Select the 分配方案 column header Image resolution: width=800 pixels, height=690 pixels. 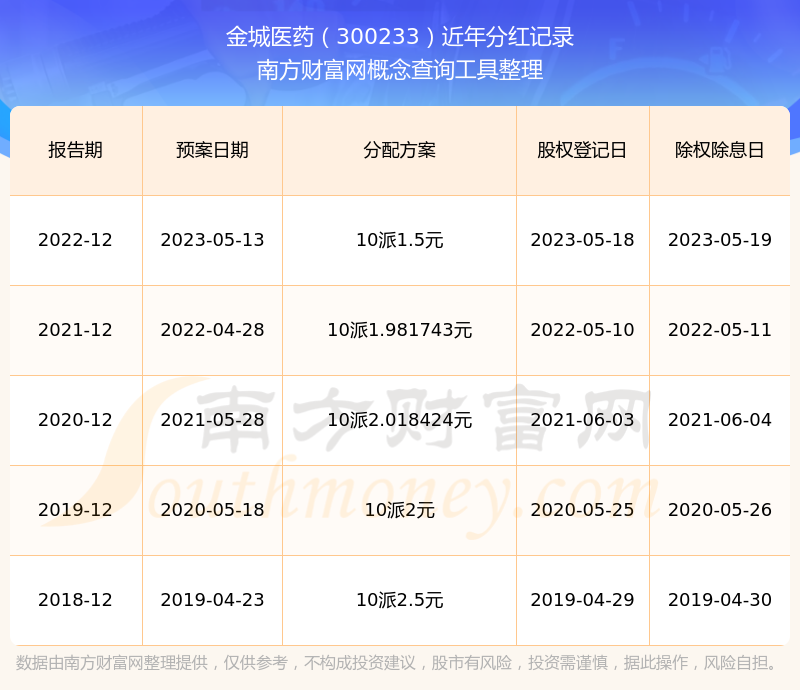[399, 150]
